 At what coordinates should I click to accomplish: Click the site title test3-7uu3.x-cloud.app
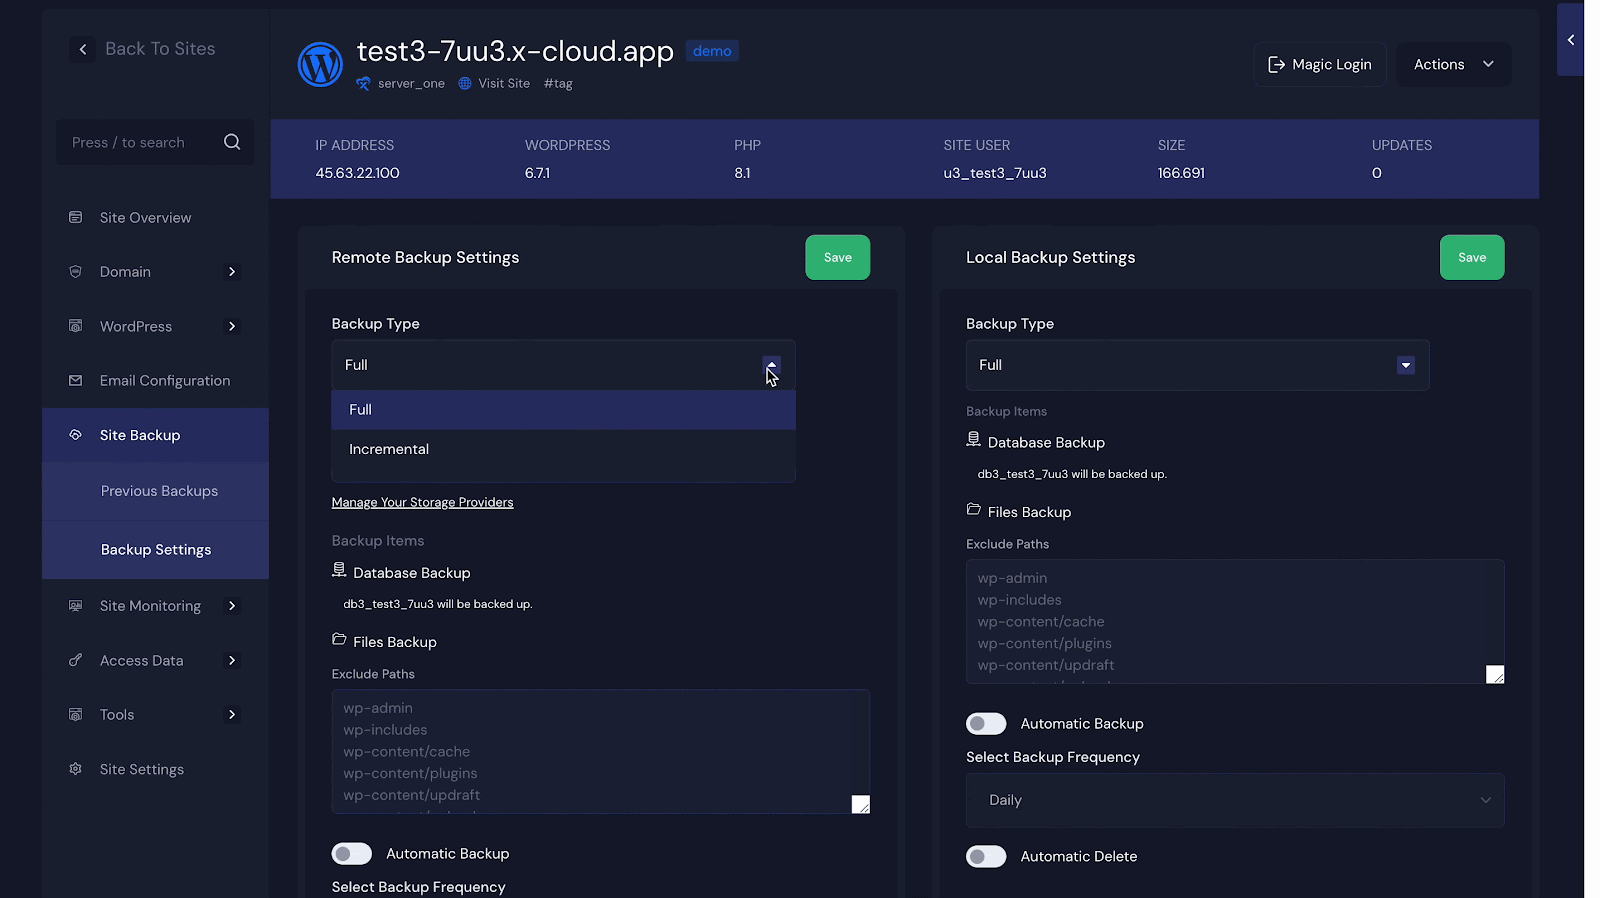coord(515,51)
